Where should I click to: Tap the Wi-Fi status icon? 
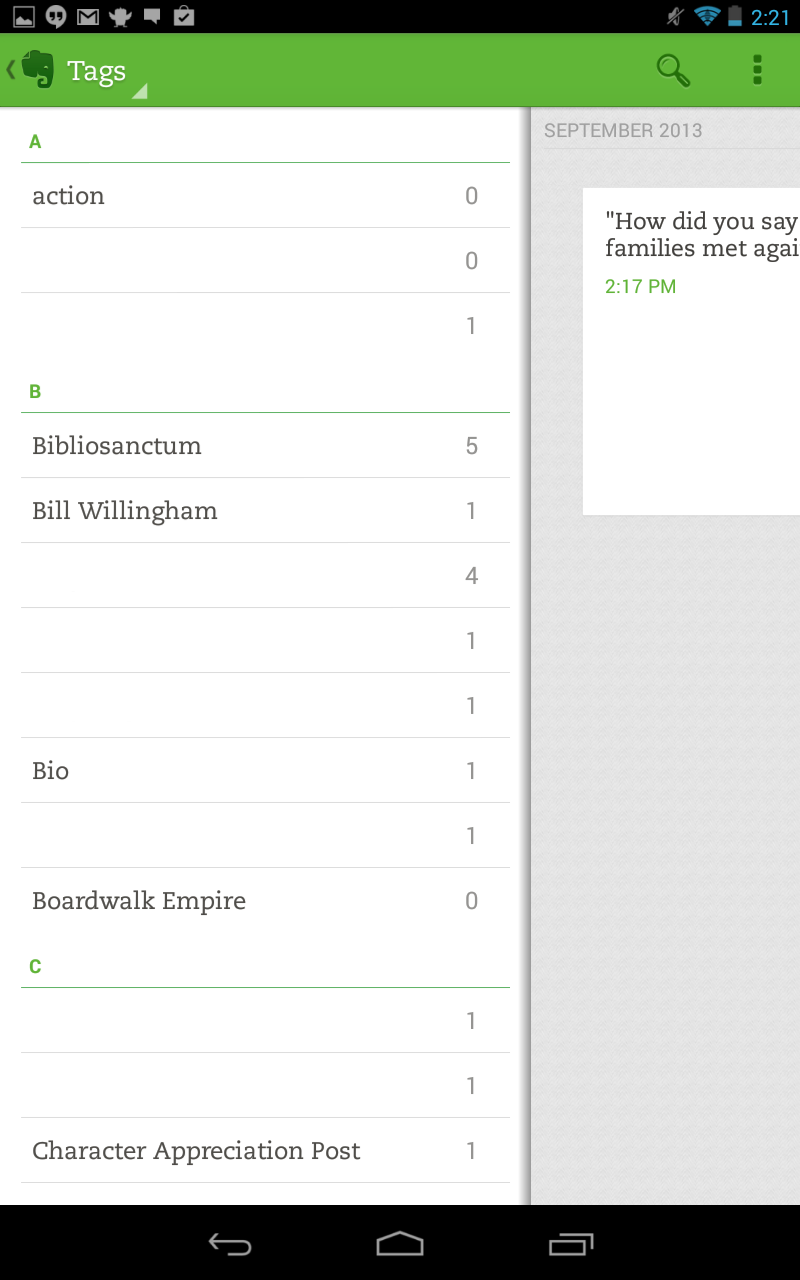tap(707, 17)
